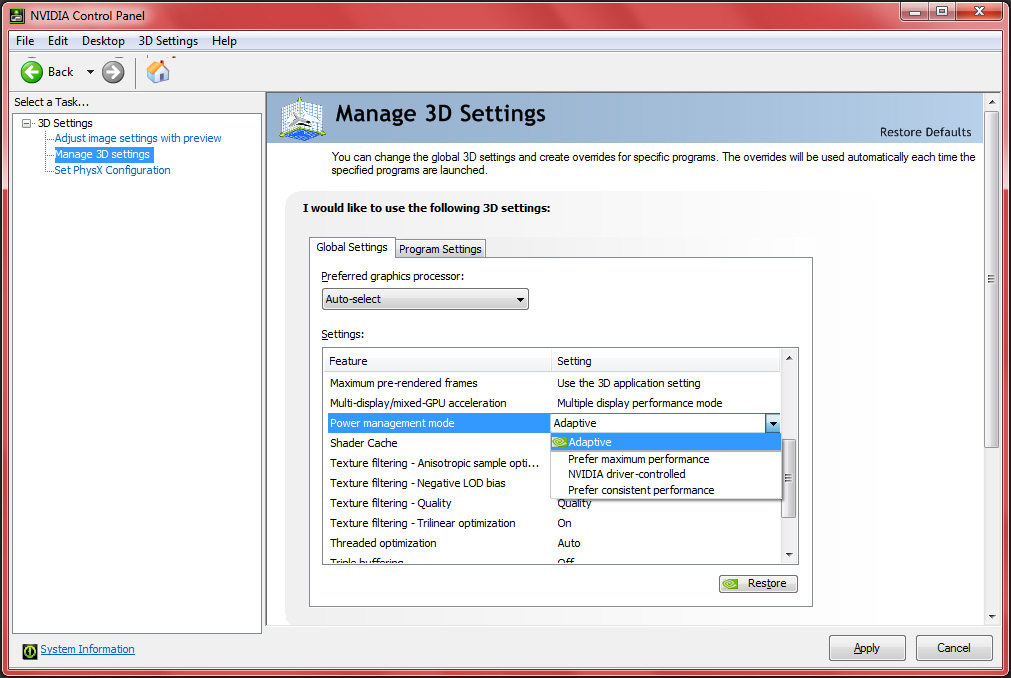Viewport: 1011px width, 678px height.
Task: Select the Threaded optimization row
Action: [x=553, y=543]
